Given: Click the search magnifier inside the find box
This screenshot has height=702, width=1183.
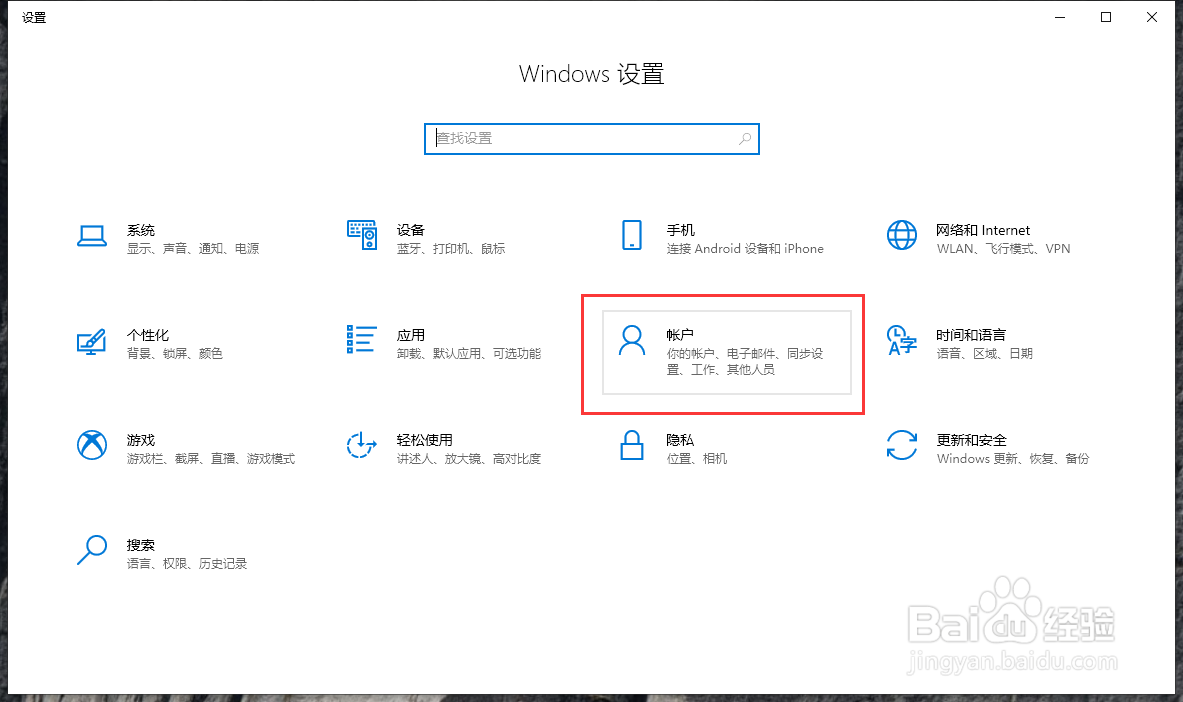Looking at the screenshot, I should coord(744,139).
